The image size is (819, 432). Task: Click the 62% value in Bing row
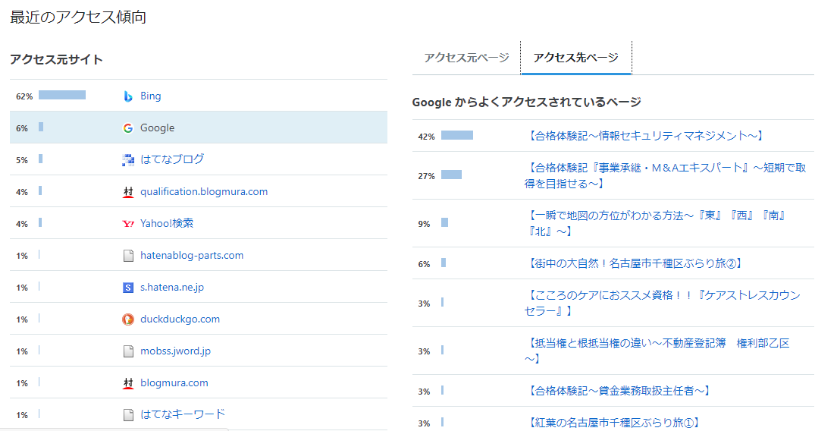tap(24, 97)
